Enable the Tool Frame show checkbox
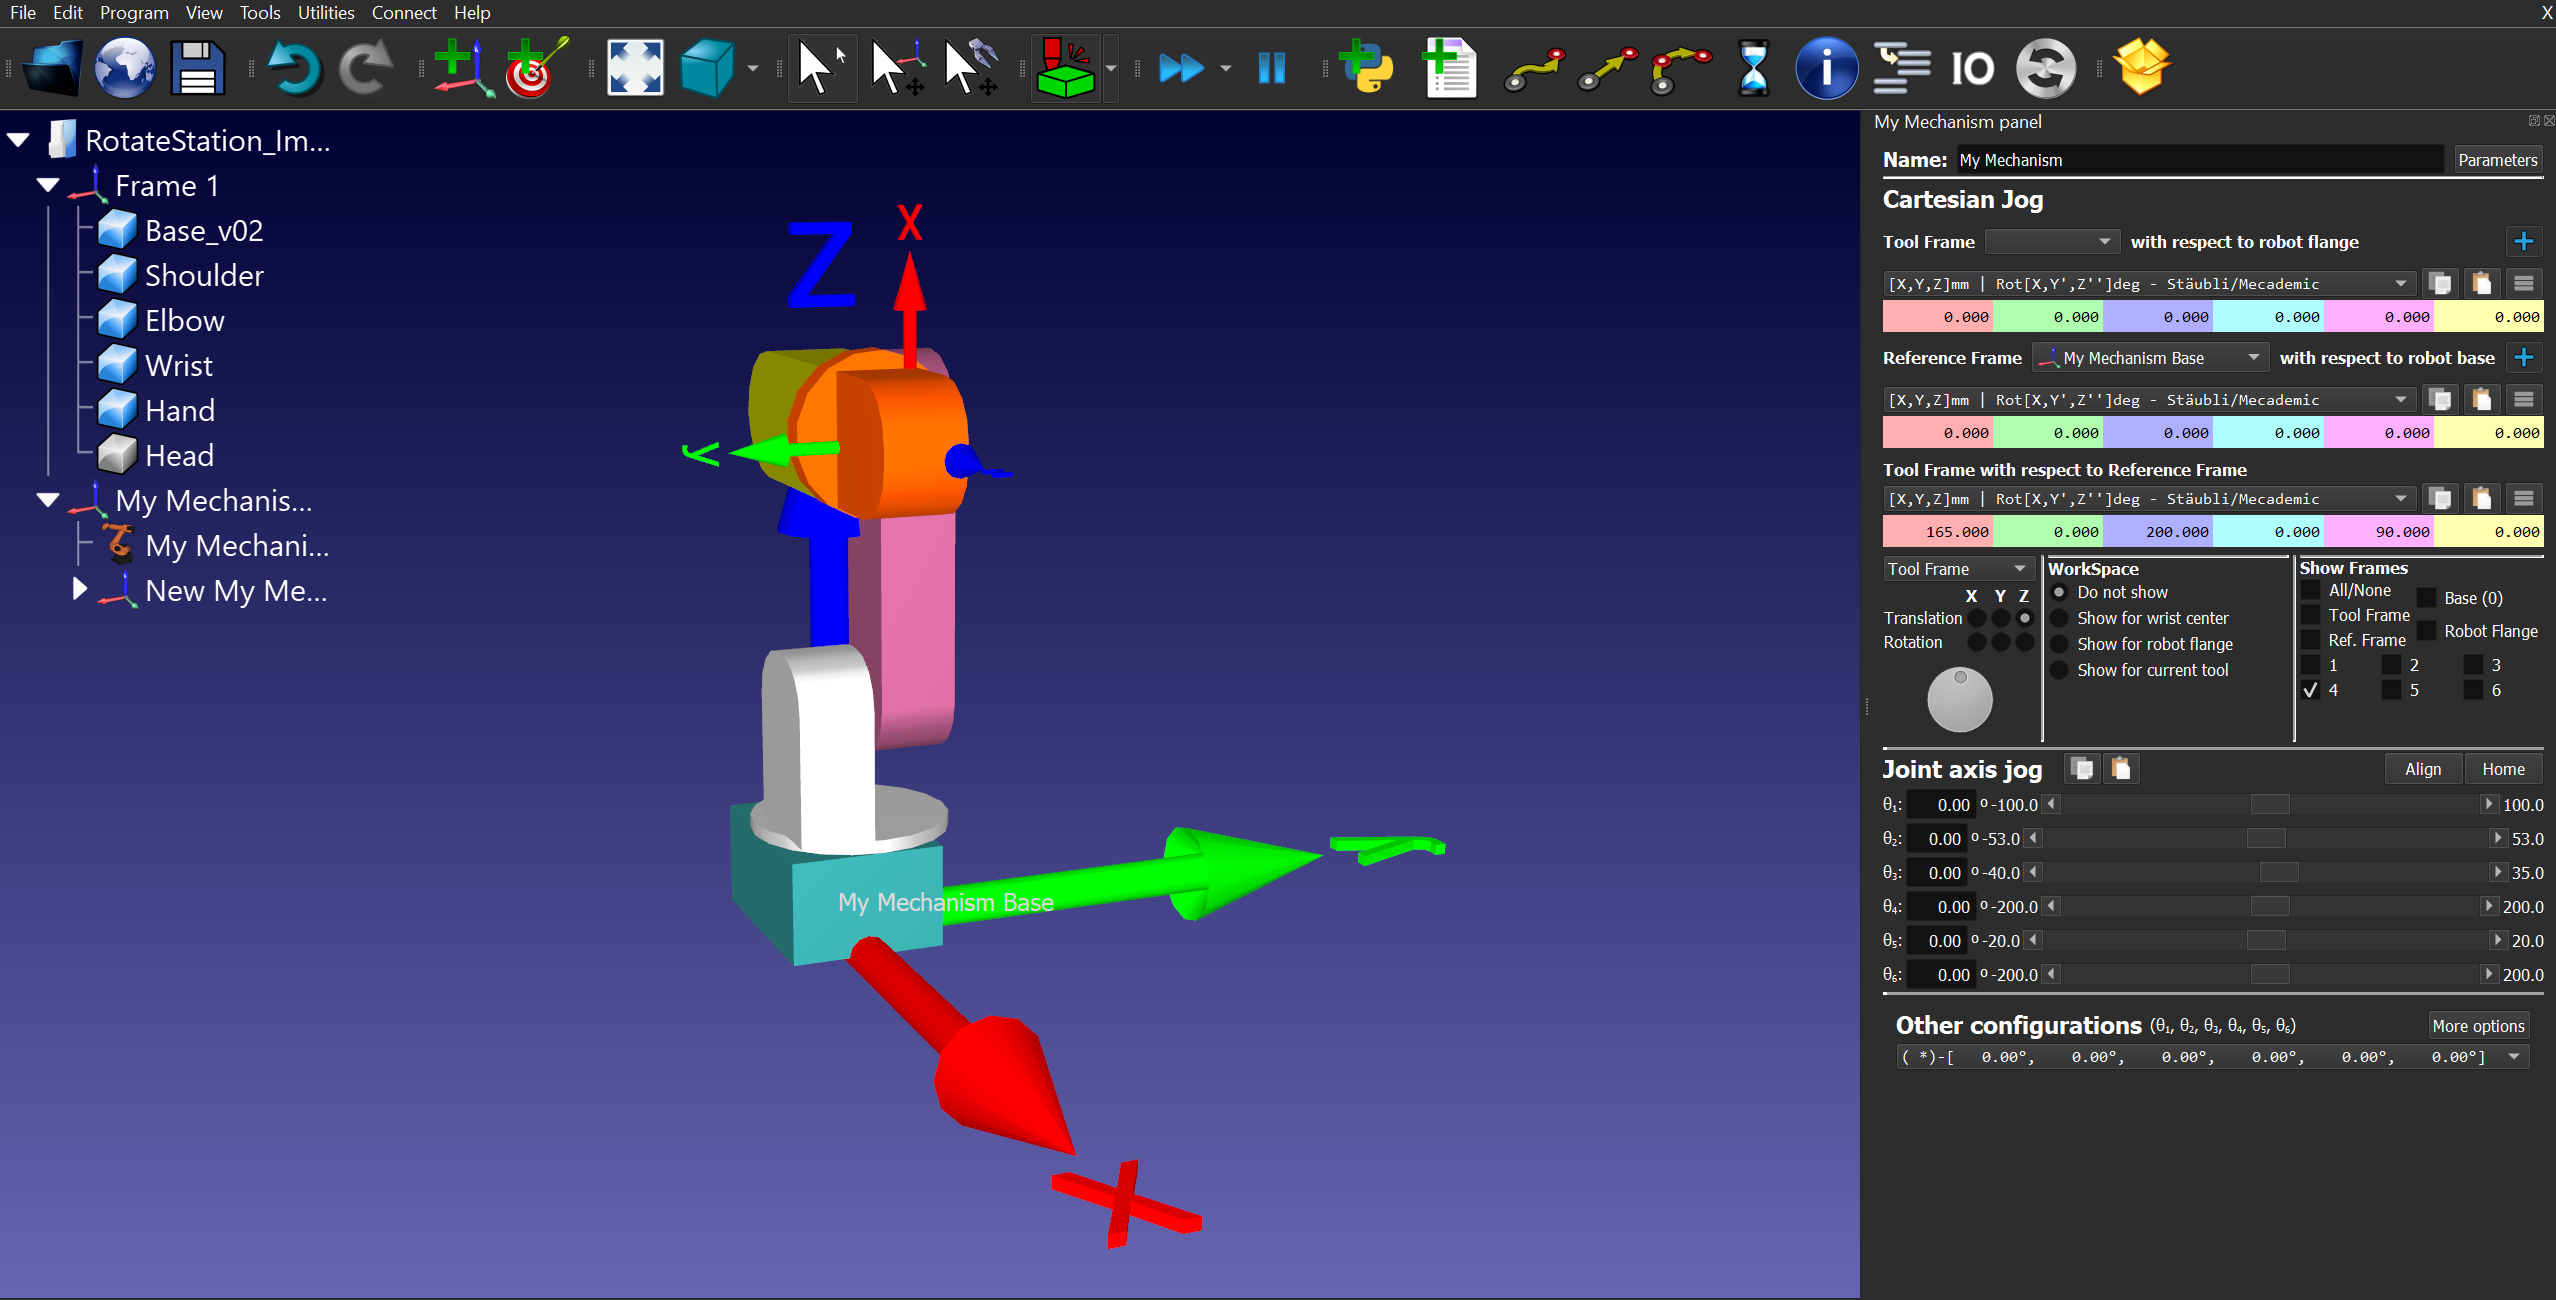This screenshot has width=2556, height=1300. coord(2310,615)
